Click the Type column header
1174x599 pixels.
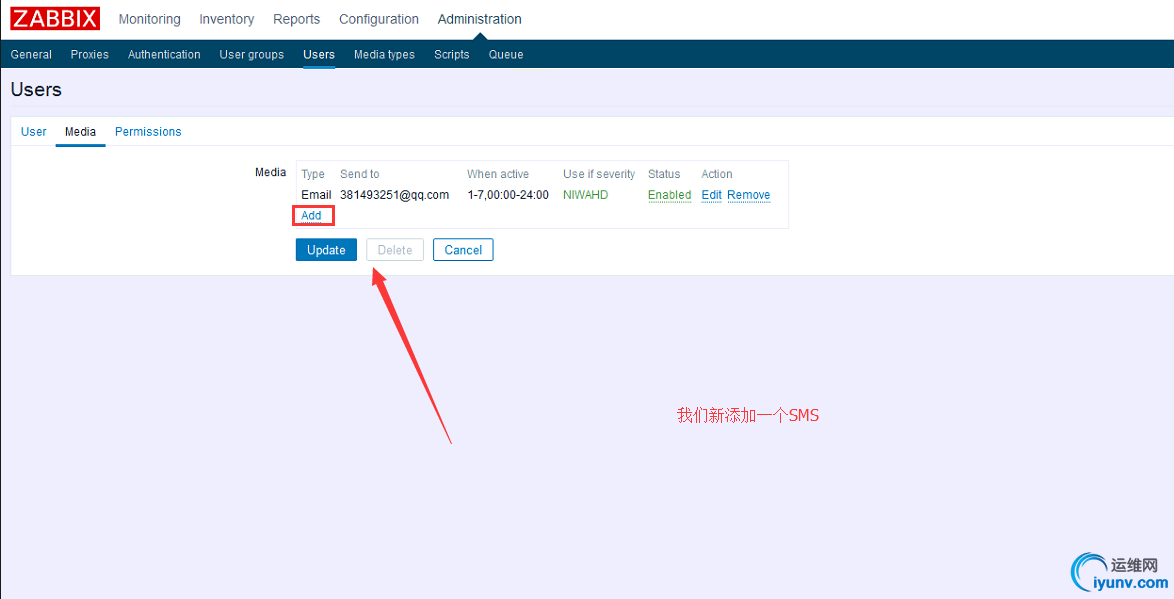click(313, 174)
